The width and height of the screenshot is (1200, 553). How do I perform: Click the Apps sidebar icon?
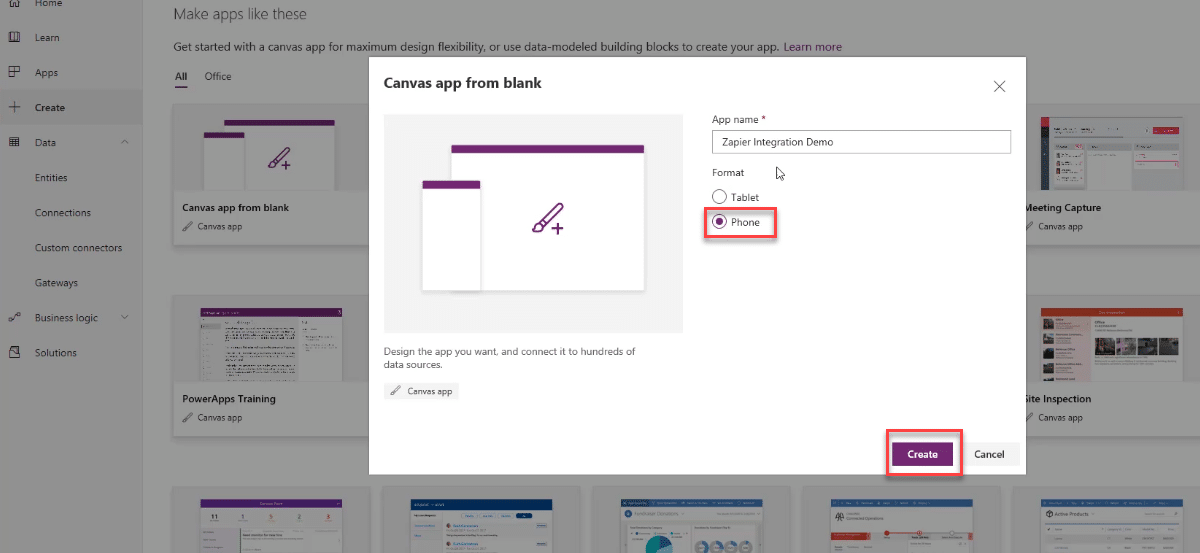[x=14, y=72]
